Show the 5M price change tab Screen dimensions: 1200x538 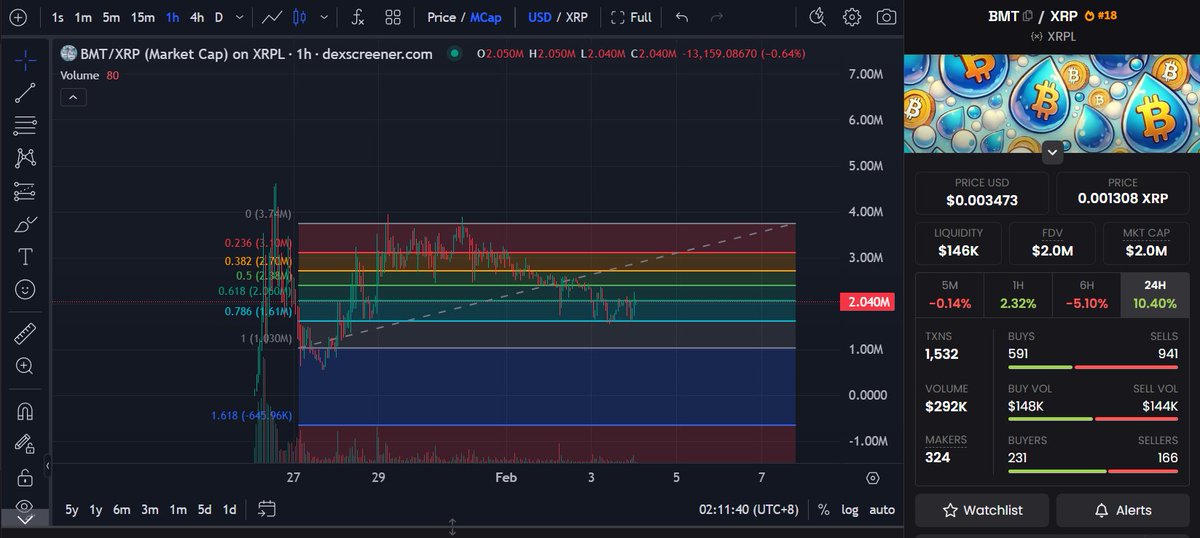(949, 294)
